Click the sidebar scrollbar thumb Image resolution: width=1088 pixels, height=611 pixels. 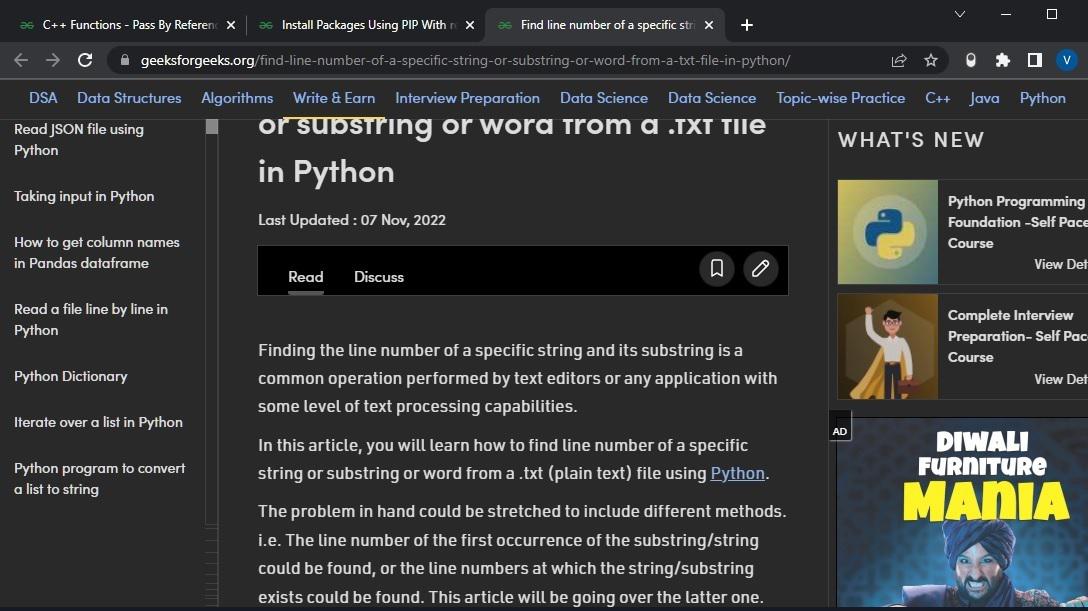click(x=212, y=127)
